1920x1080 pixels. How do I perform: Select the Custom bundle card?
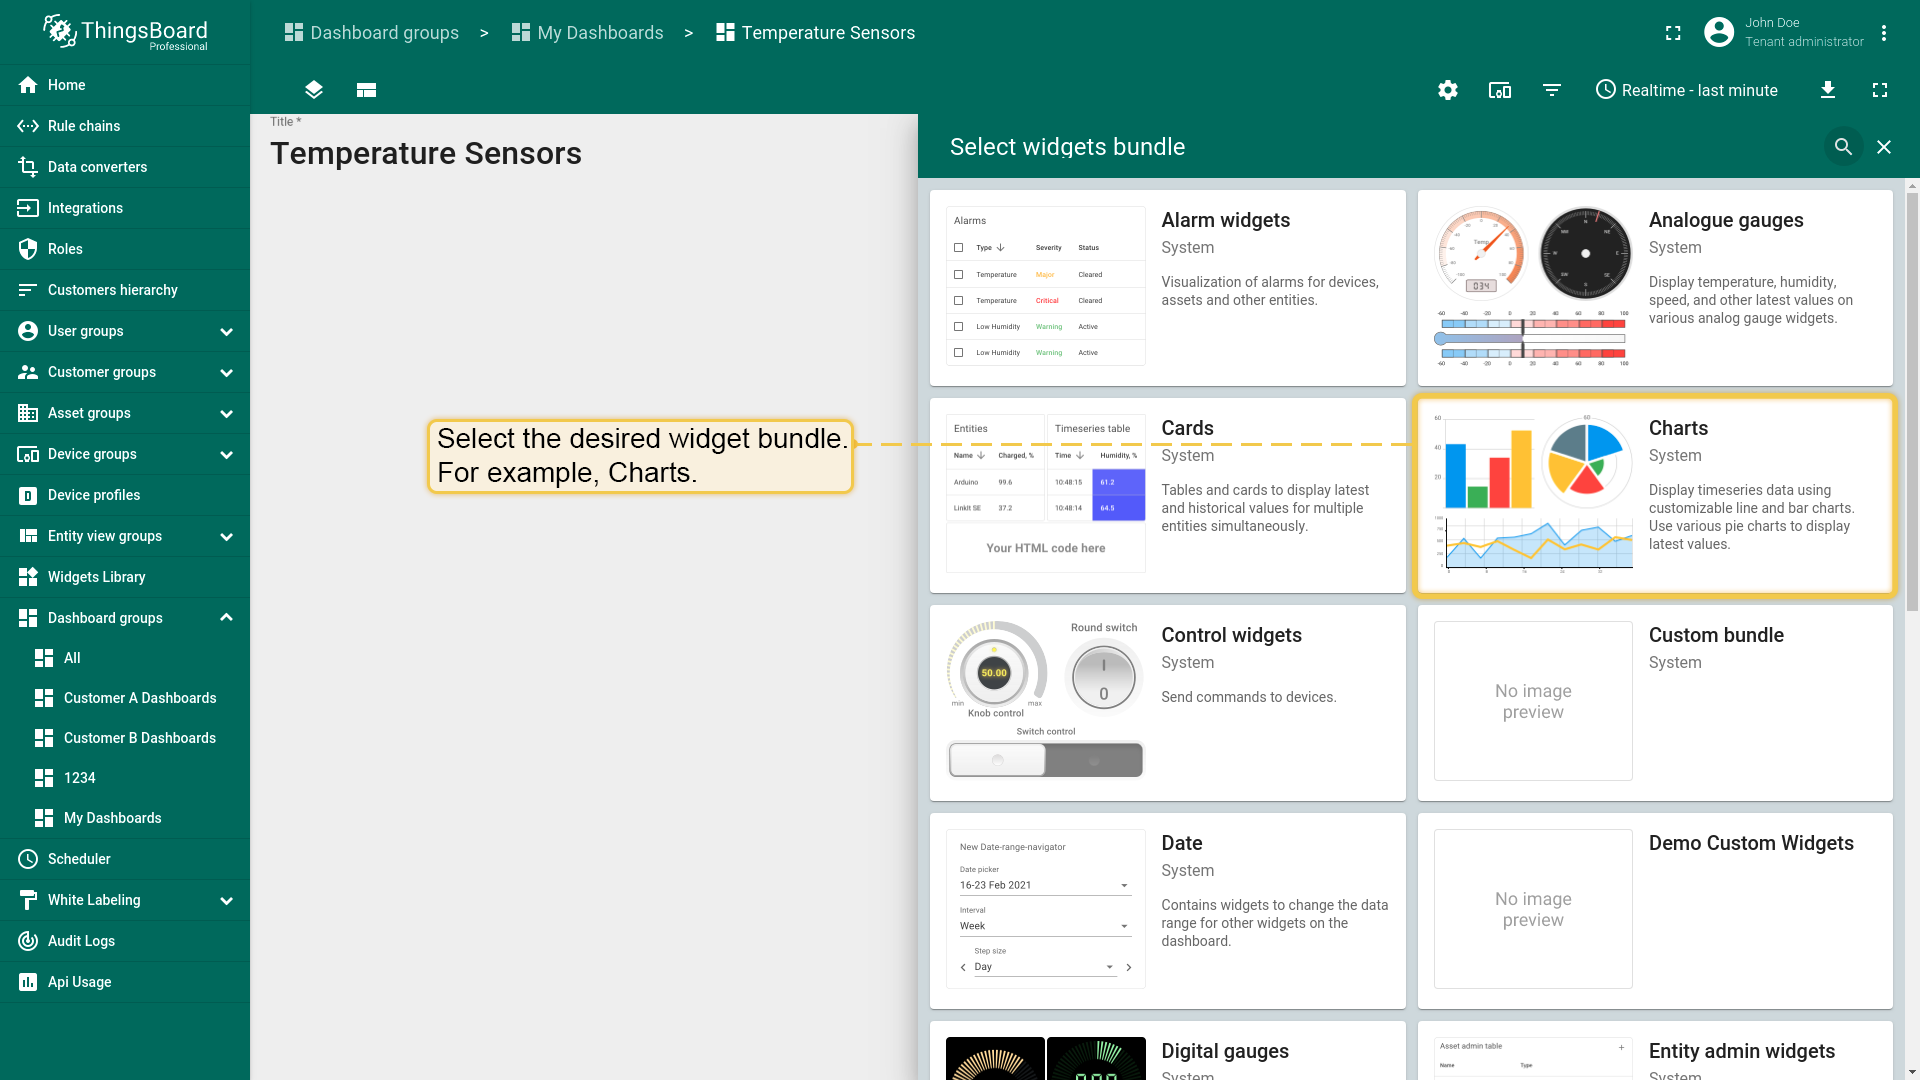point(1655,703)
